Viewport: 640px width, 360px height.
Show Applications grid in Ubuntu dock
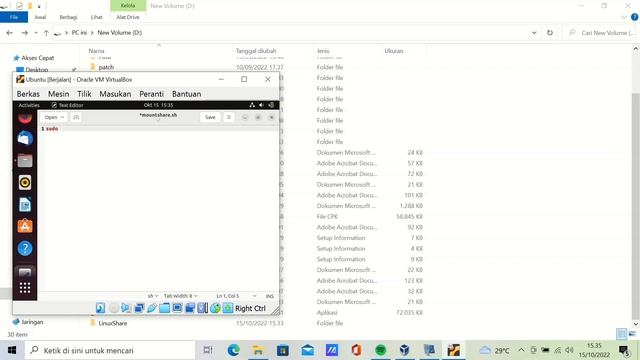(25, 288)
